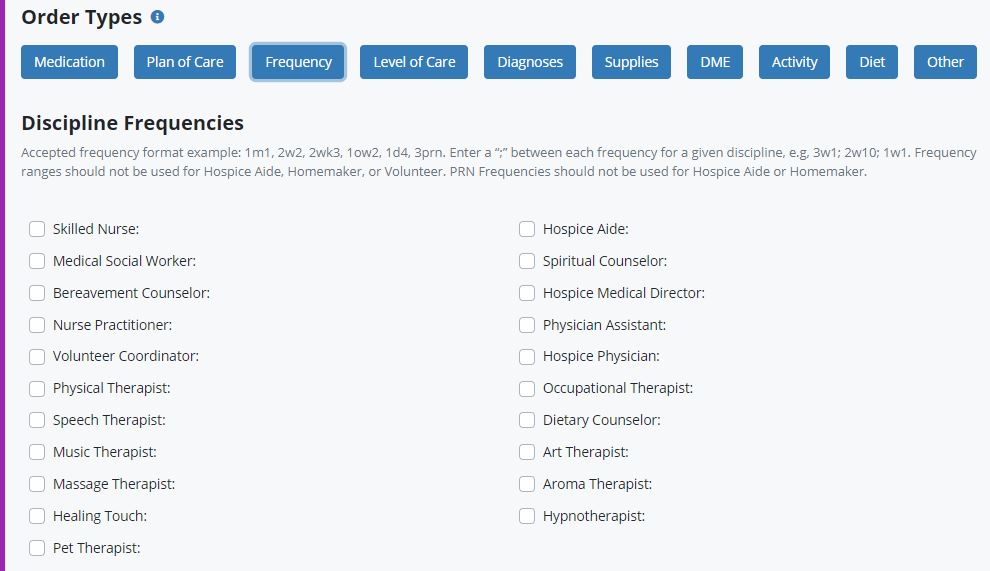Click the Order Types info icon
990x571 pixels.
pyautogui.click(x=158, y=18)
